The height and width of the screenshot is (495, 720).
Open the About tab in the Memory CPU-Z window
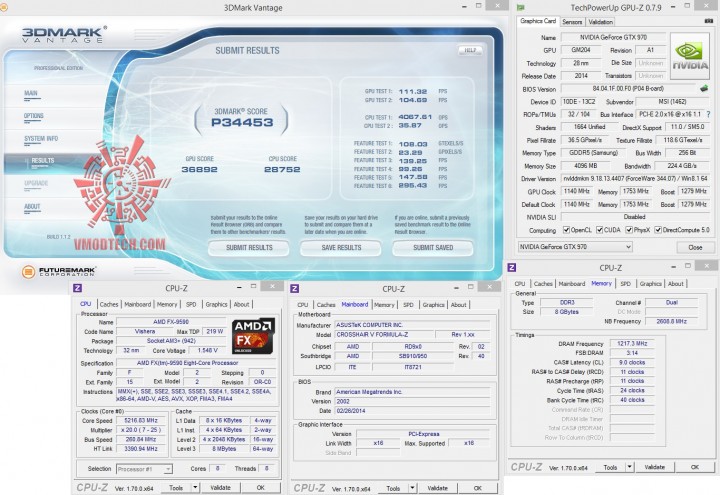pyautogui.click(x=675, y=283)
